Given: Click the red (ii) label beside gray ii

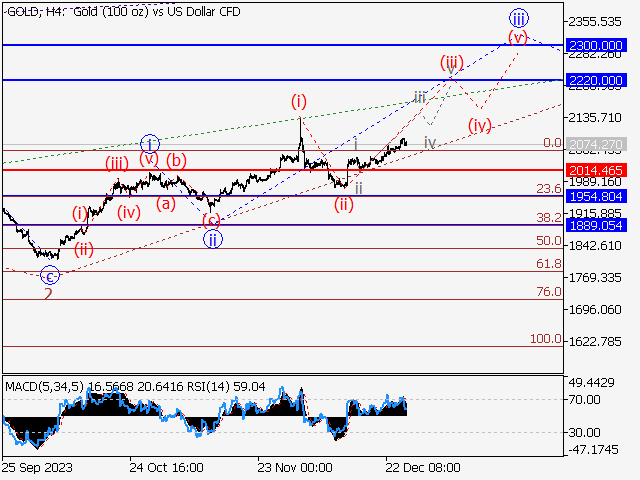Looking at the screenshot, I should click(344, 204).
